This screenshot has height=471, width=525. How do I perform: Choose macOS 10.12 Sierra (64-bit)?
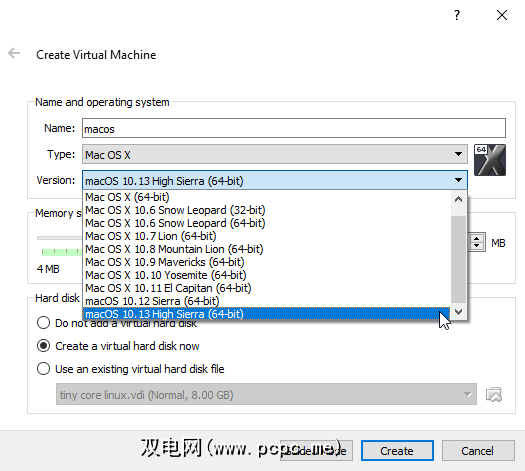click(x=266, y=301)
